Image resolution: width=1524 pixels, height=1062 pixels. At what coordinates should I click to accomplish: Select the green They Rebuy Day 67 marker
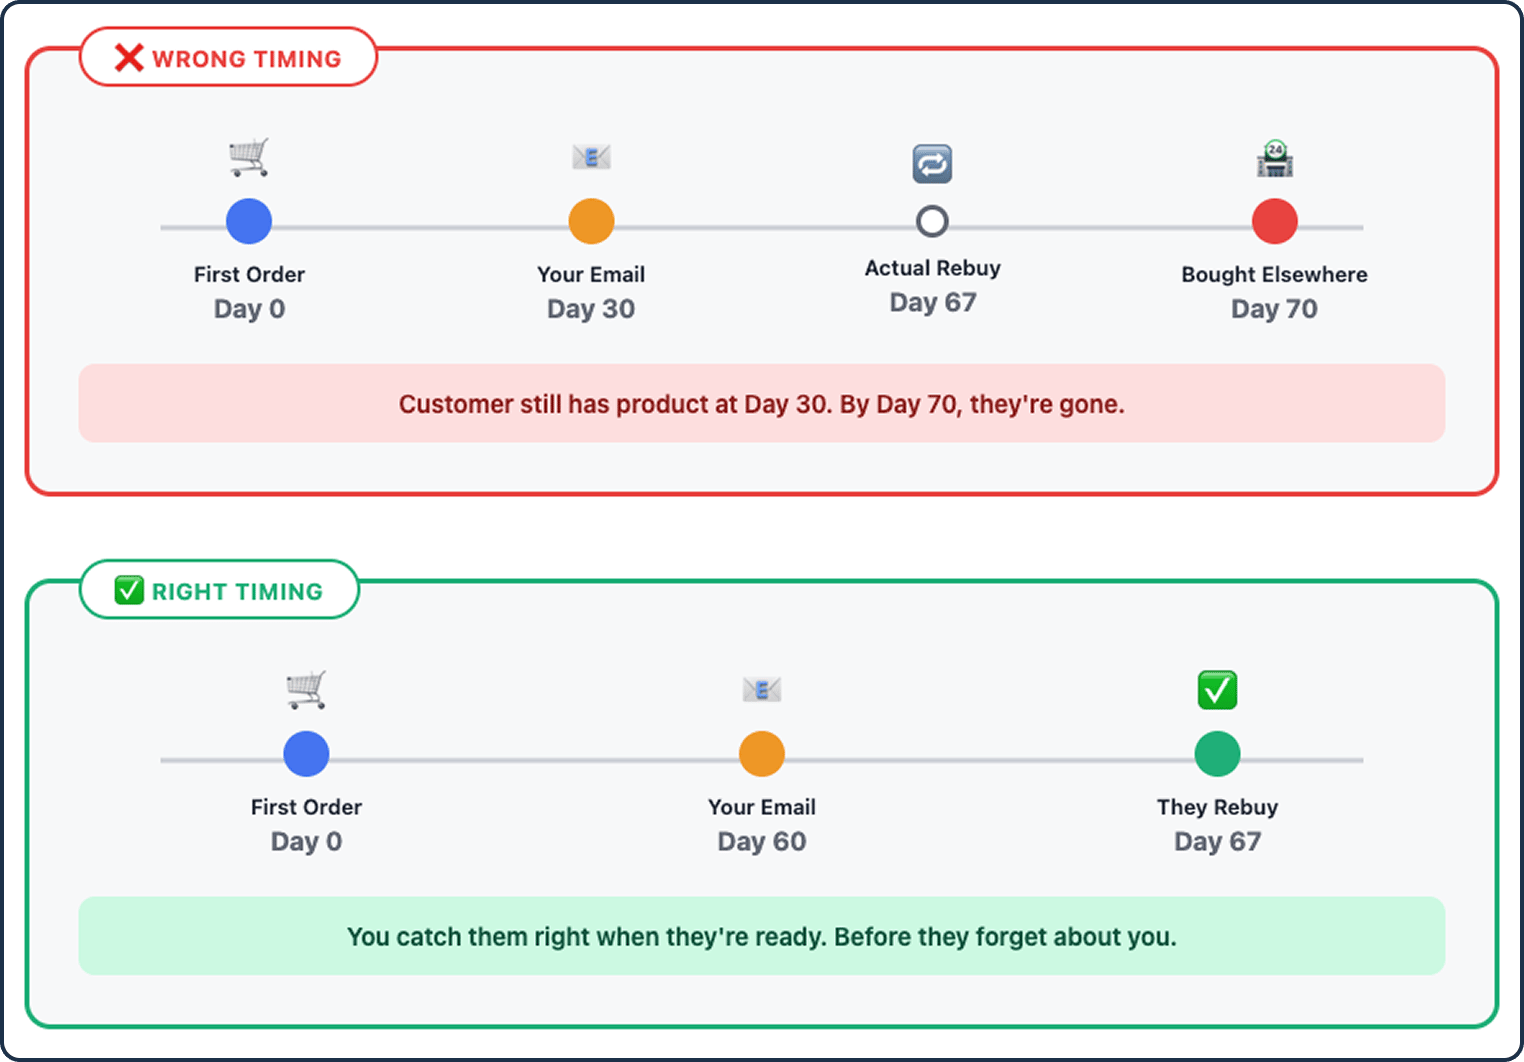pyautogui.click(x=1217, y=754)
